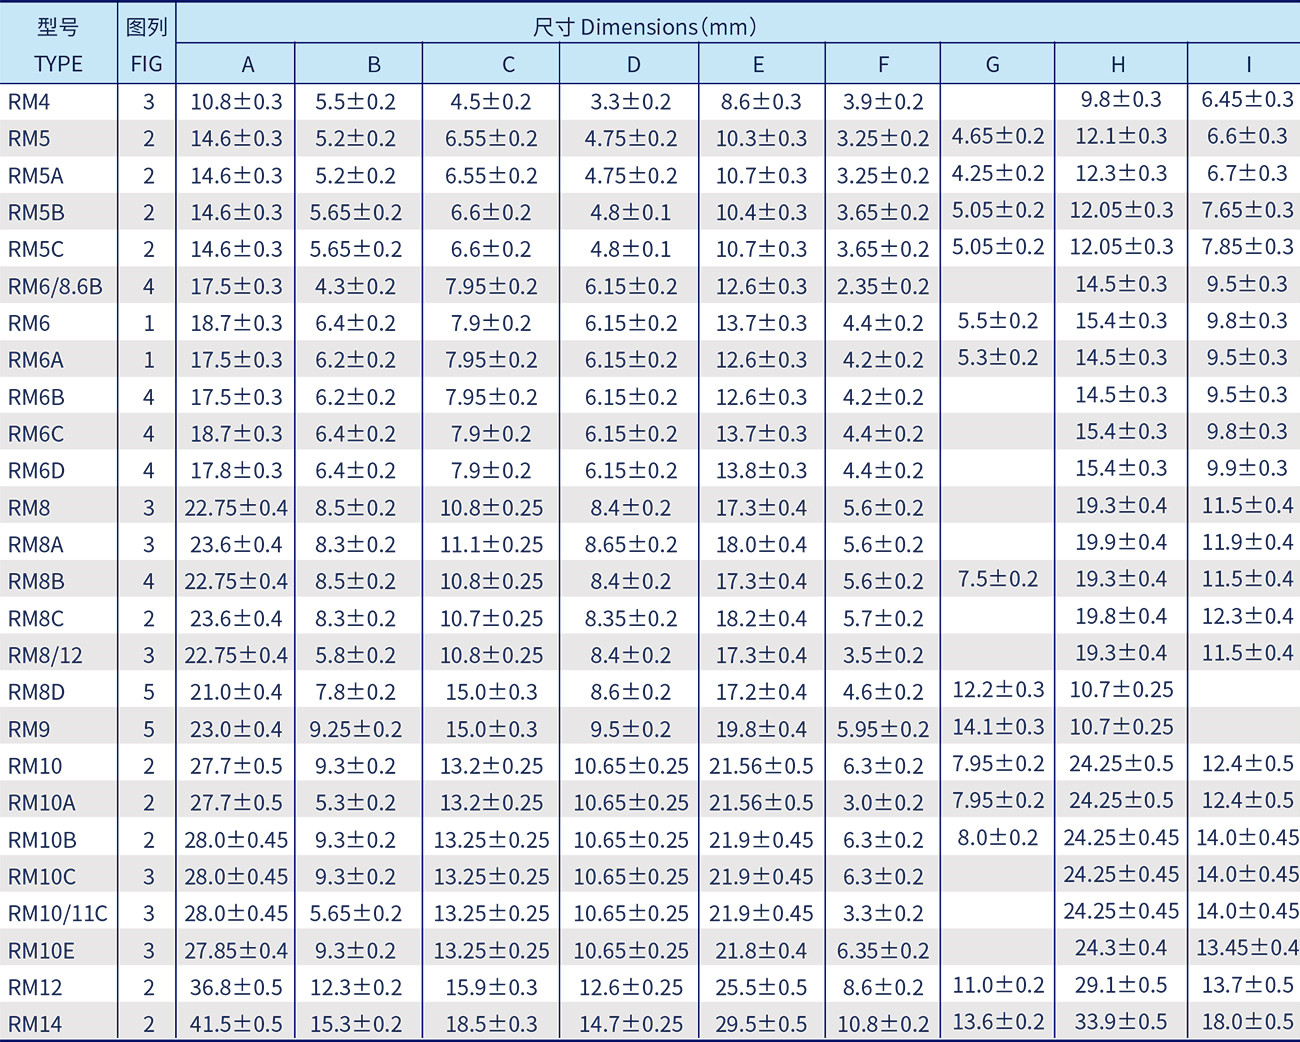Screen dimensions: 1300x1042
Task: Click the RM14 row label
Action: [35, 1024]
